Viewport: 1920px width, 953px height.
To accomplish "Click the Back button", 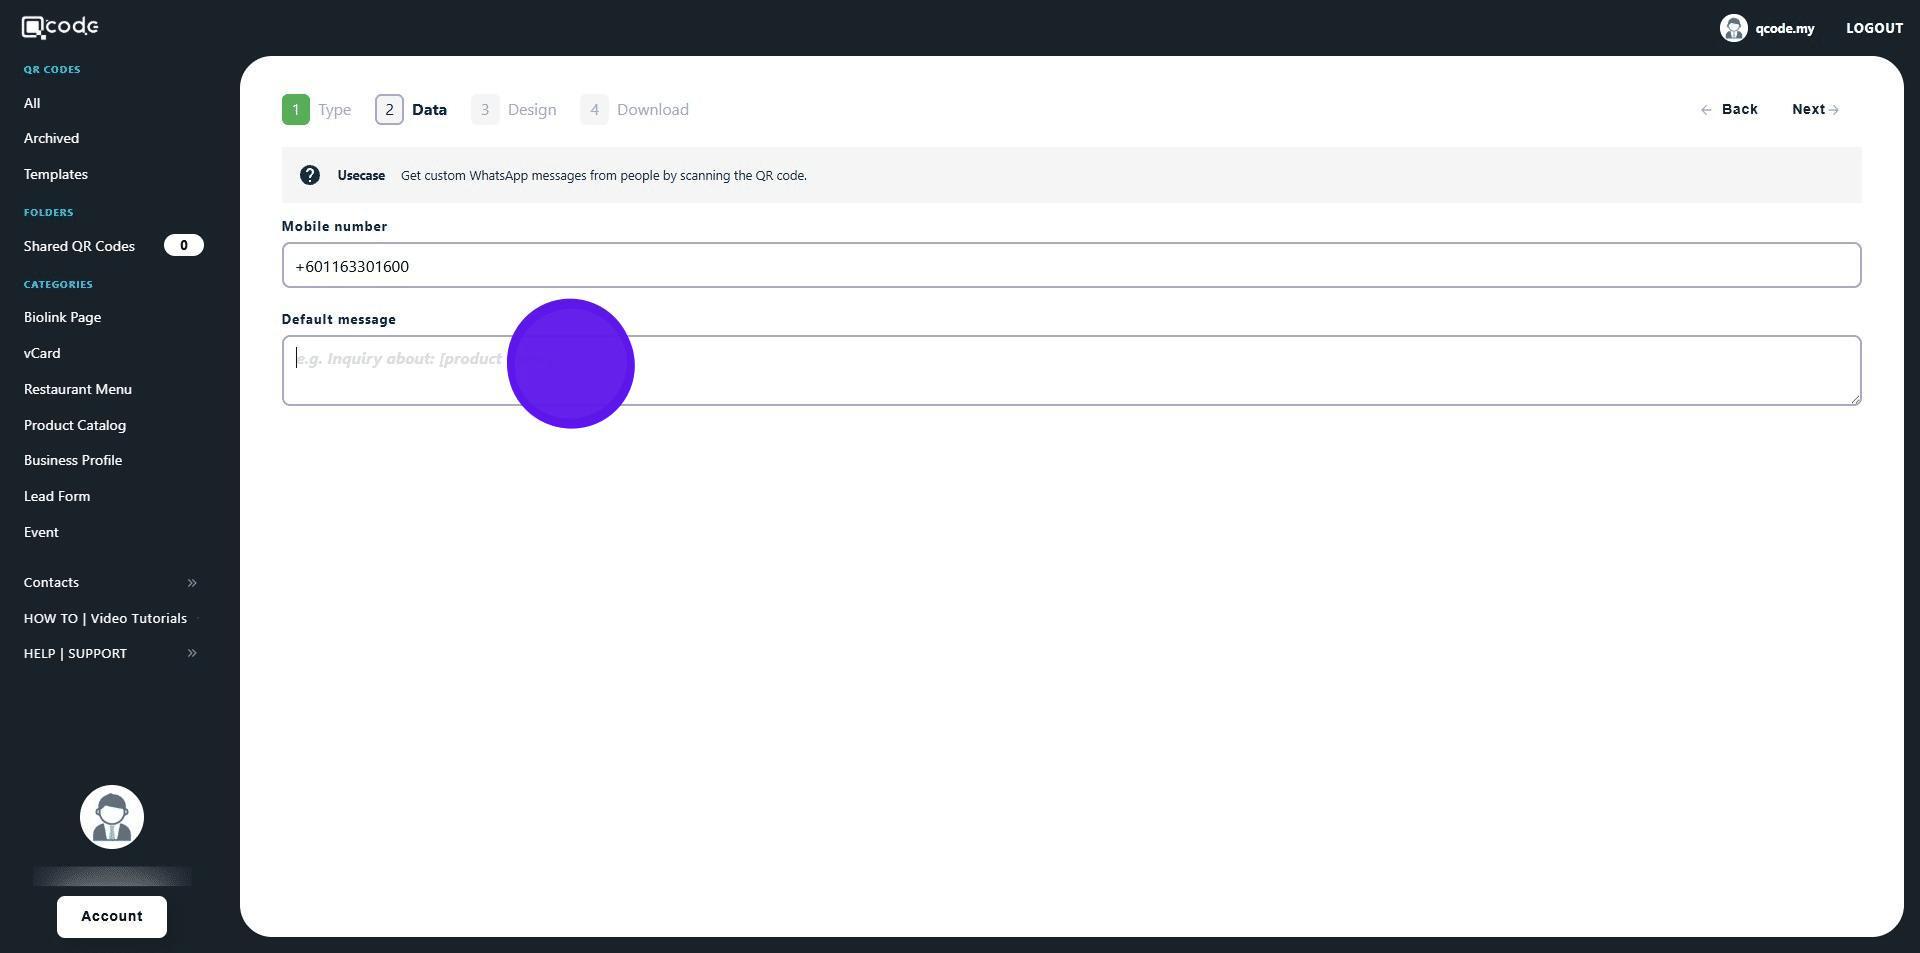I will pos(1729,109).
